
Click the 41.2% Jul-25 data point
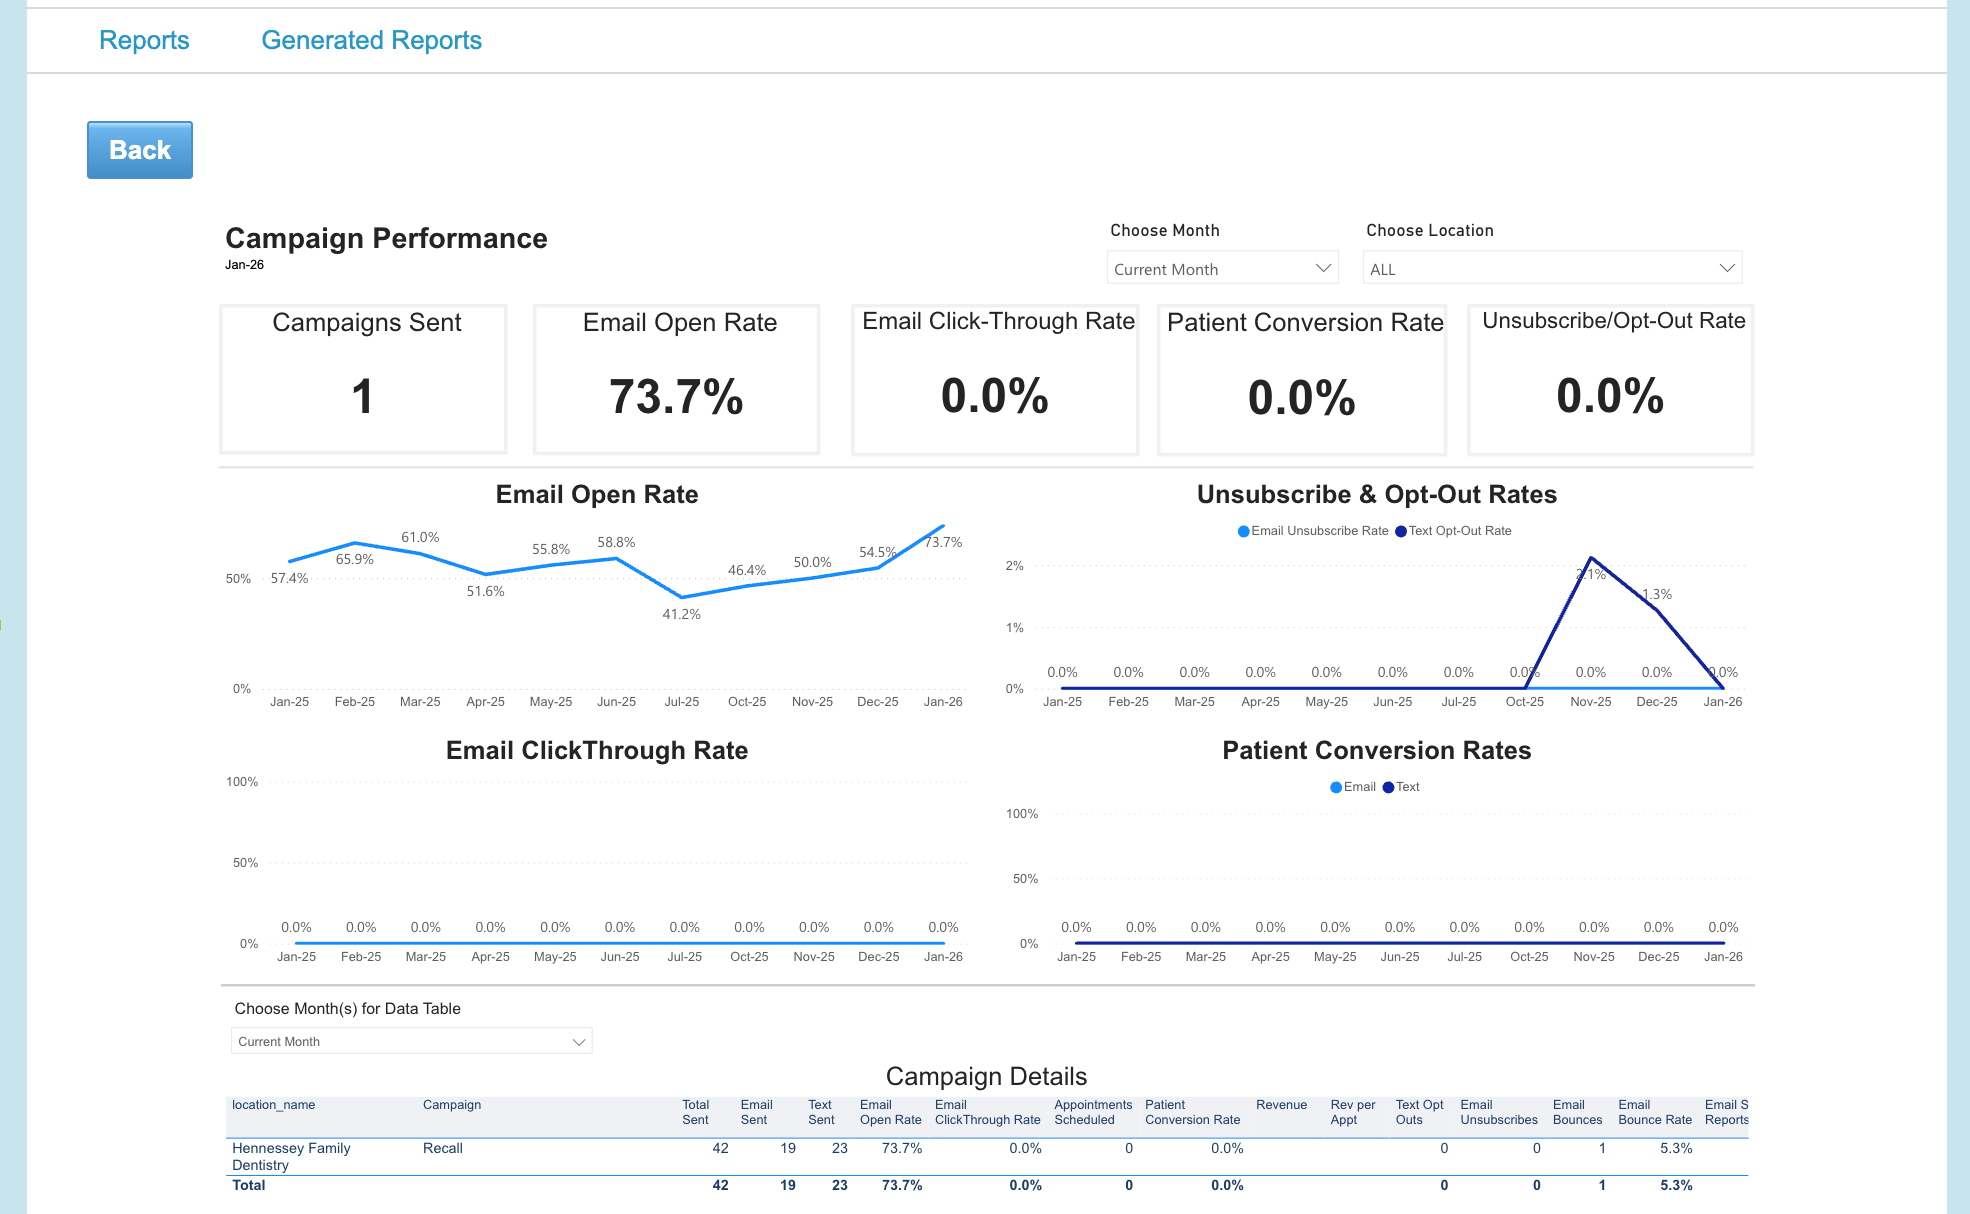pyautogui.click(x=682, y=597)
